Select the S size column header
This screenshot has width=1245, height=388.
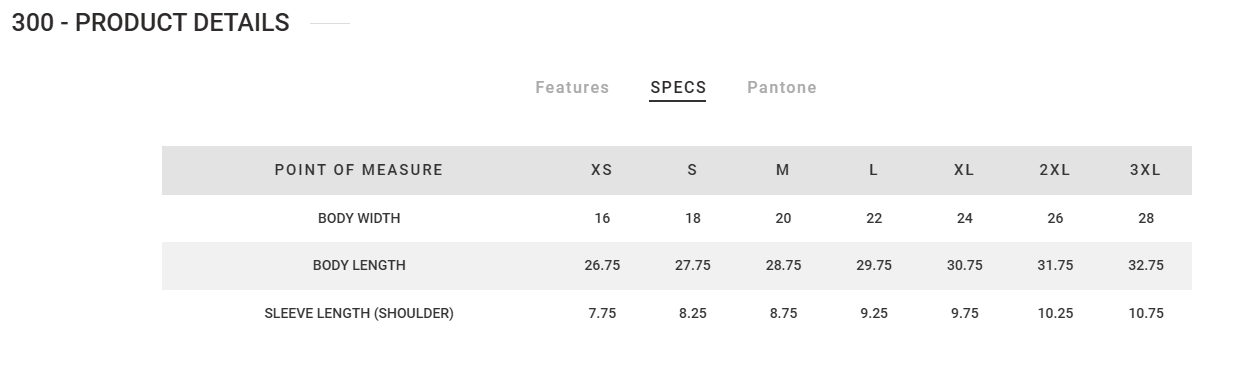(692, 170)
